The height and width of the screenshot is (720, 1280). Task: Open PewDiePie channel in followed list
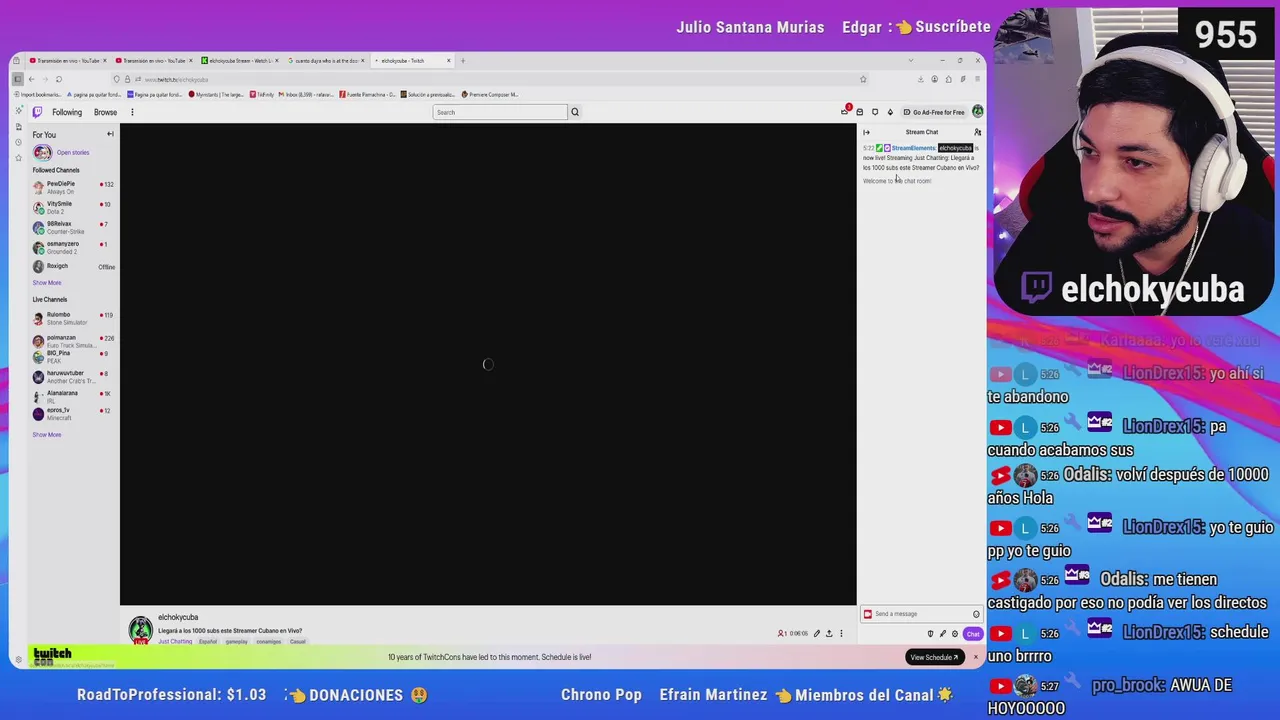(x=73, y=187)
